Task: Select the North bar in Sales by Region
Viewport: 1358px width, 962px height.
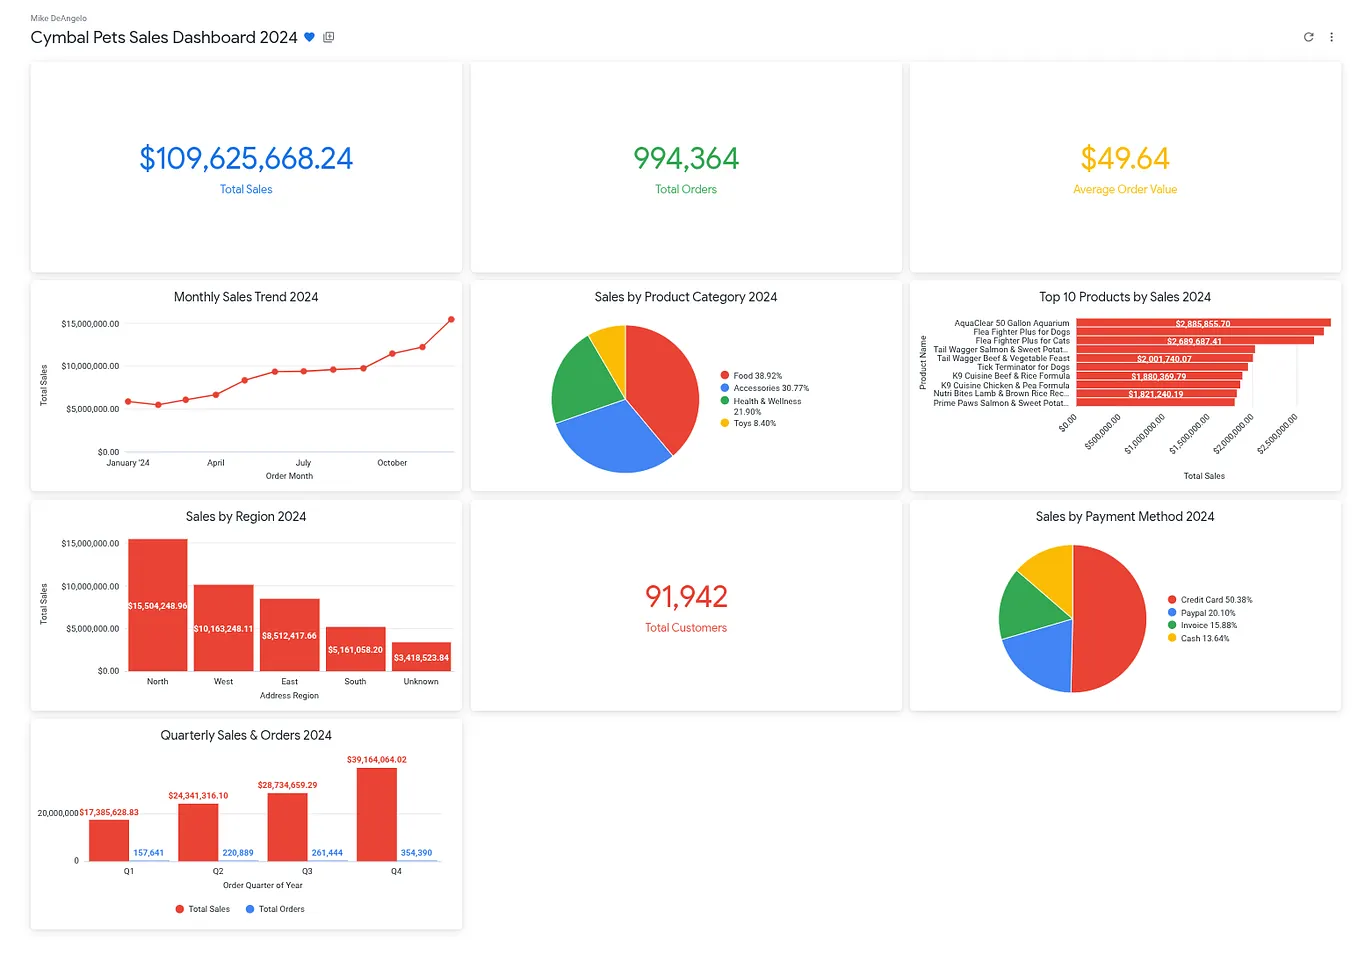Action: click(157, 603)
